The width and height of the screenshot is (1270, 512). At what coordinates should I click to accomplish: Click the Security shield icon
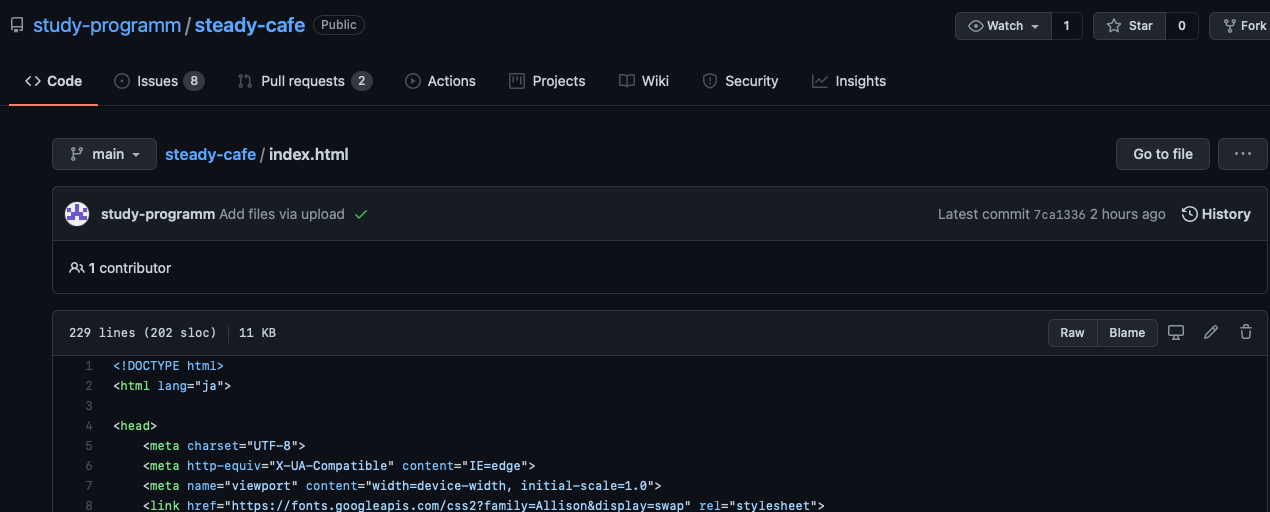point(710,81)
